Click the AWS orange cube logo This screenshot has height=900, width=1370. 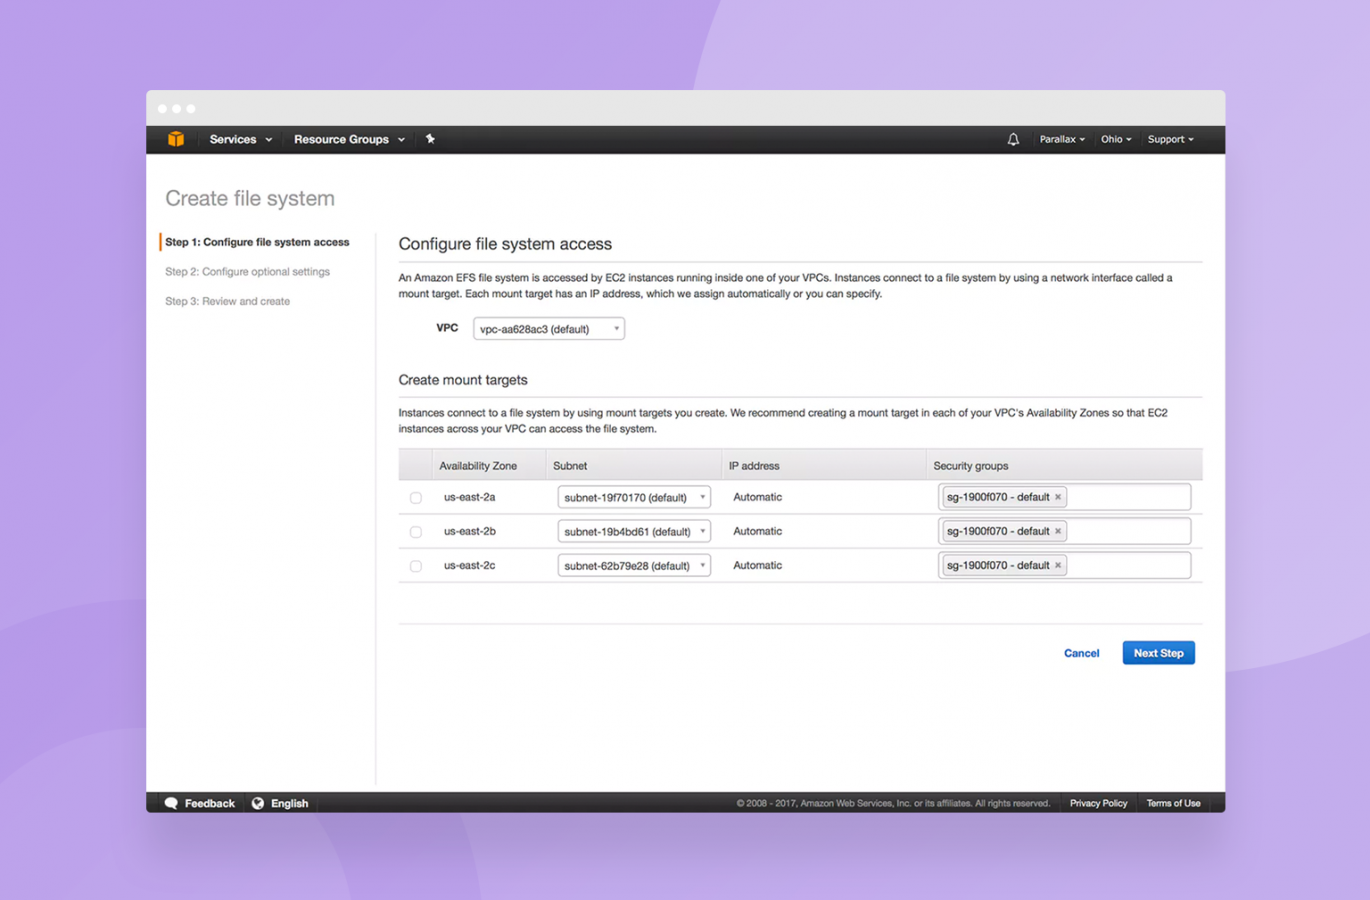pos(176,139)
